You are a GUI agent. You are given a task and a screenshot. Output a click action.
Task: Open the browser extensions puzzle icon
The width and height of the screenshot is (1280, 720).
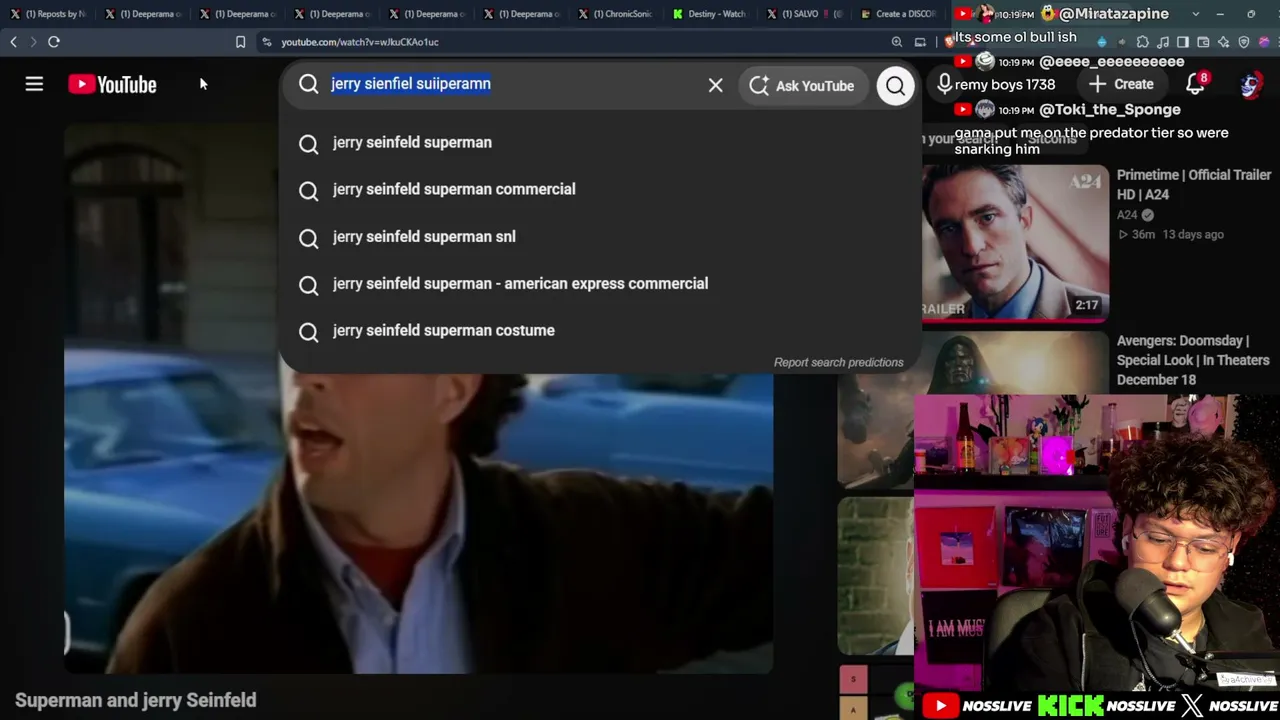pos(1142,42)
